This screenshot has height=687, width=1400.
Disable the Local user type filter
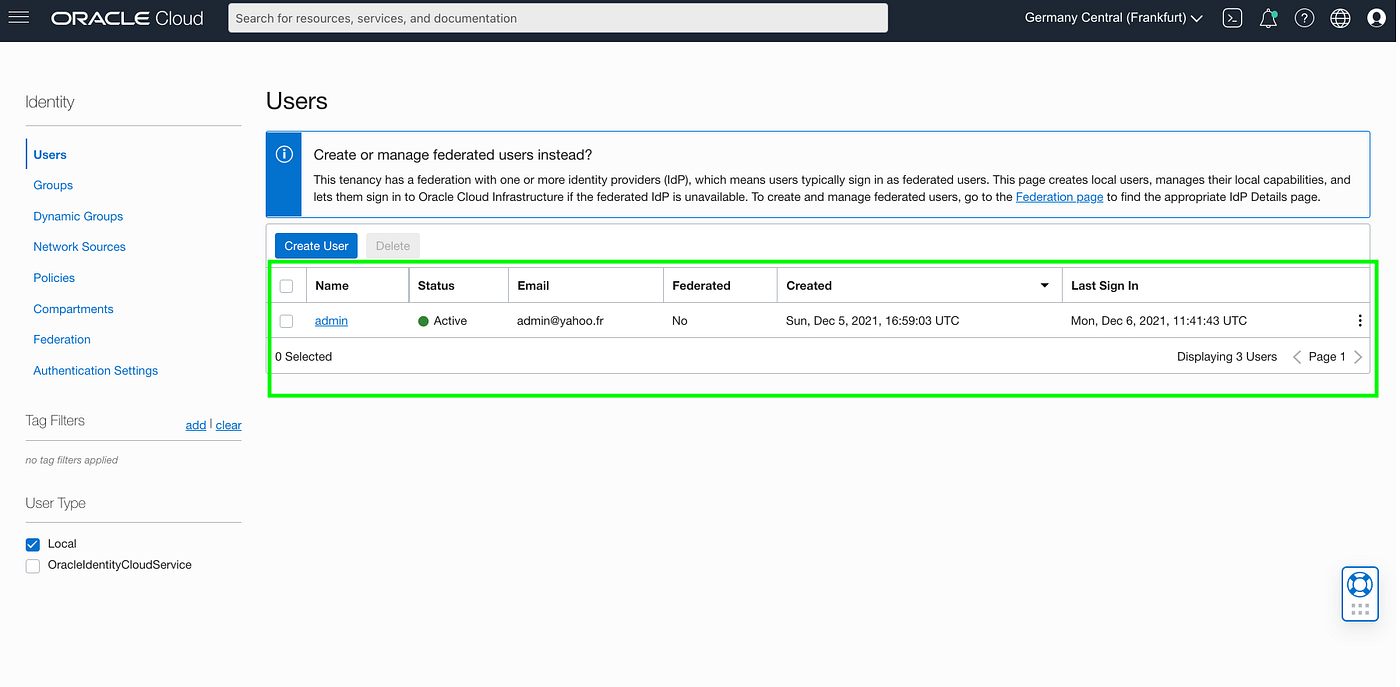(x=32, y=543)
